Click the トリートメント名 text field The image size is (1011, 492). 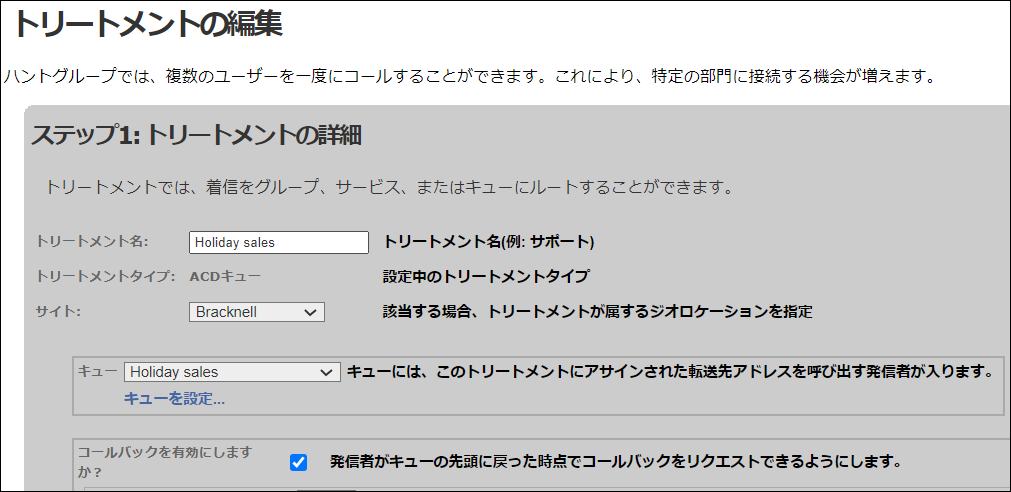coord(279,242)
